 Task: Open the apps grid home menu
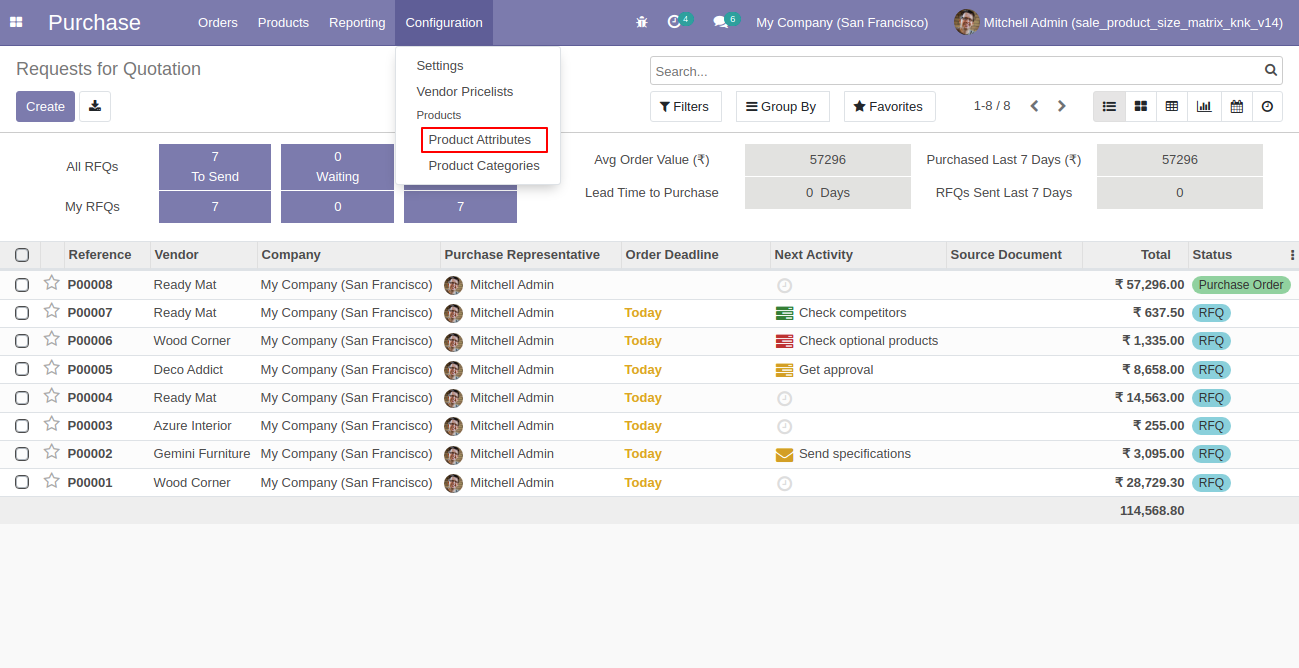[16, 22]
